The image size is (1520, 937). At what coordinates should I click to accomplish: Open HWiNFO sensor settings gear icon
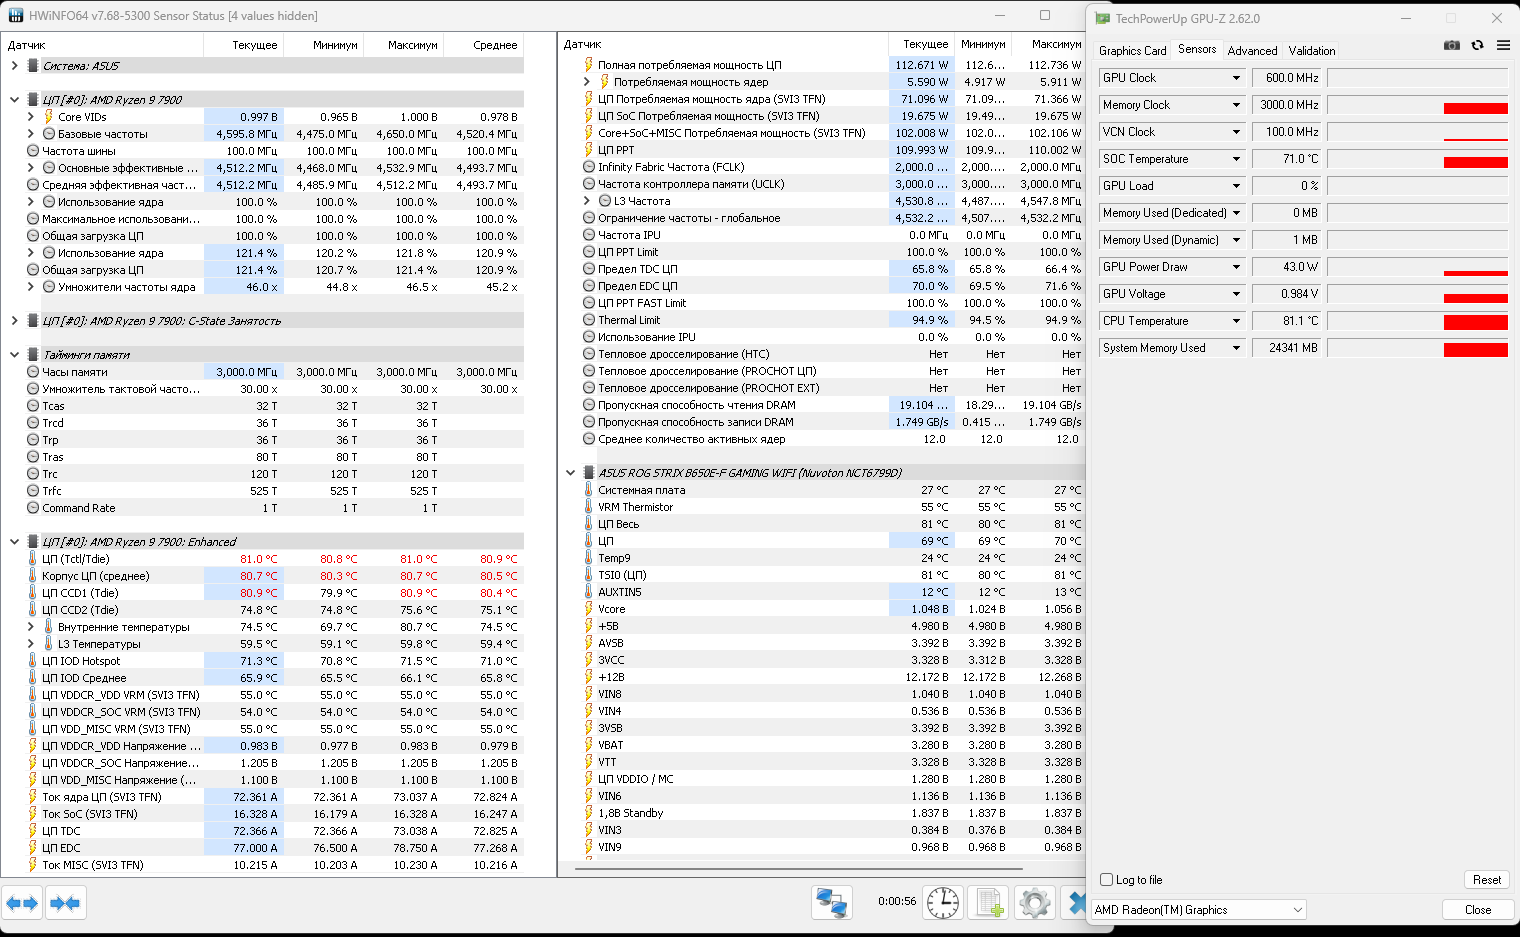(x=1035, y=903)
